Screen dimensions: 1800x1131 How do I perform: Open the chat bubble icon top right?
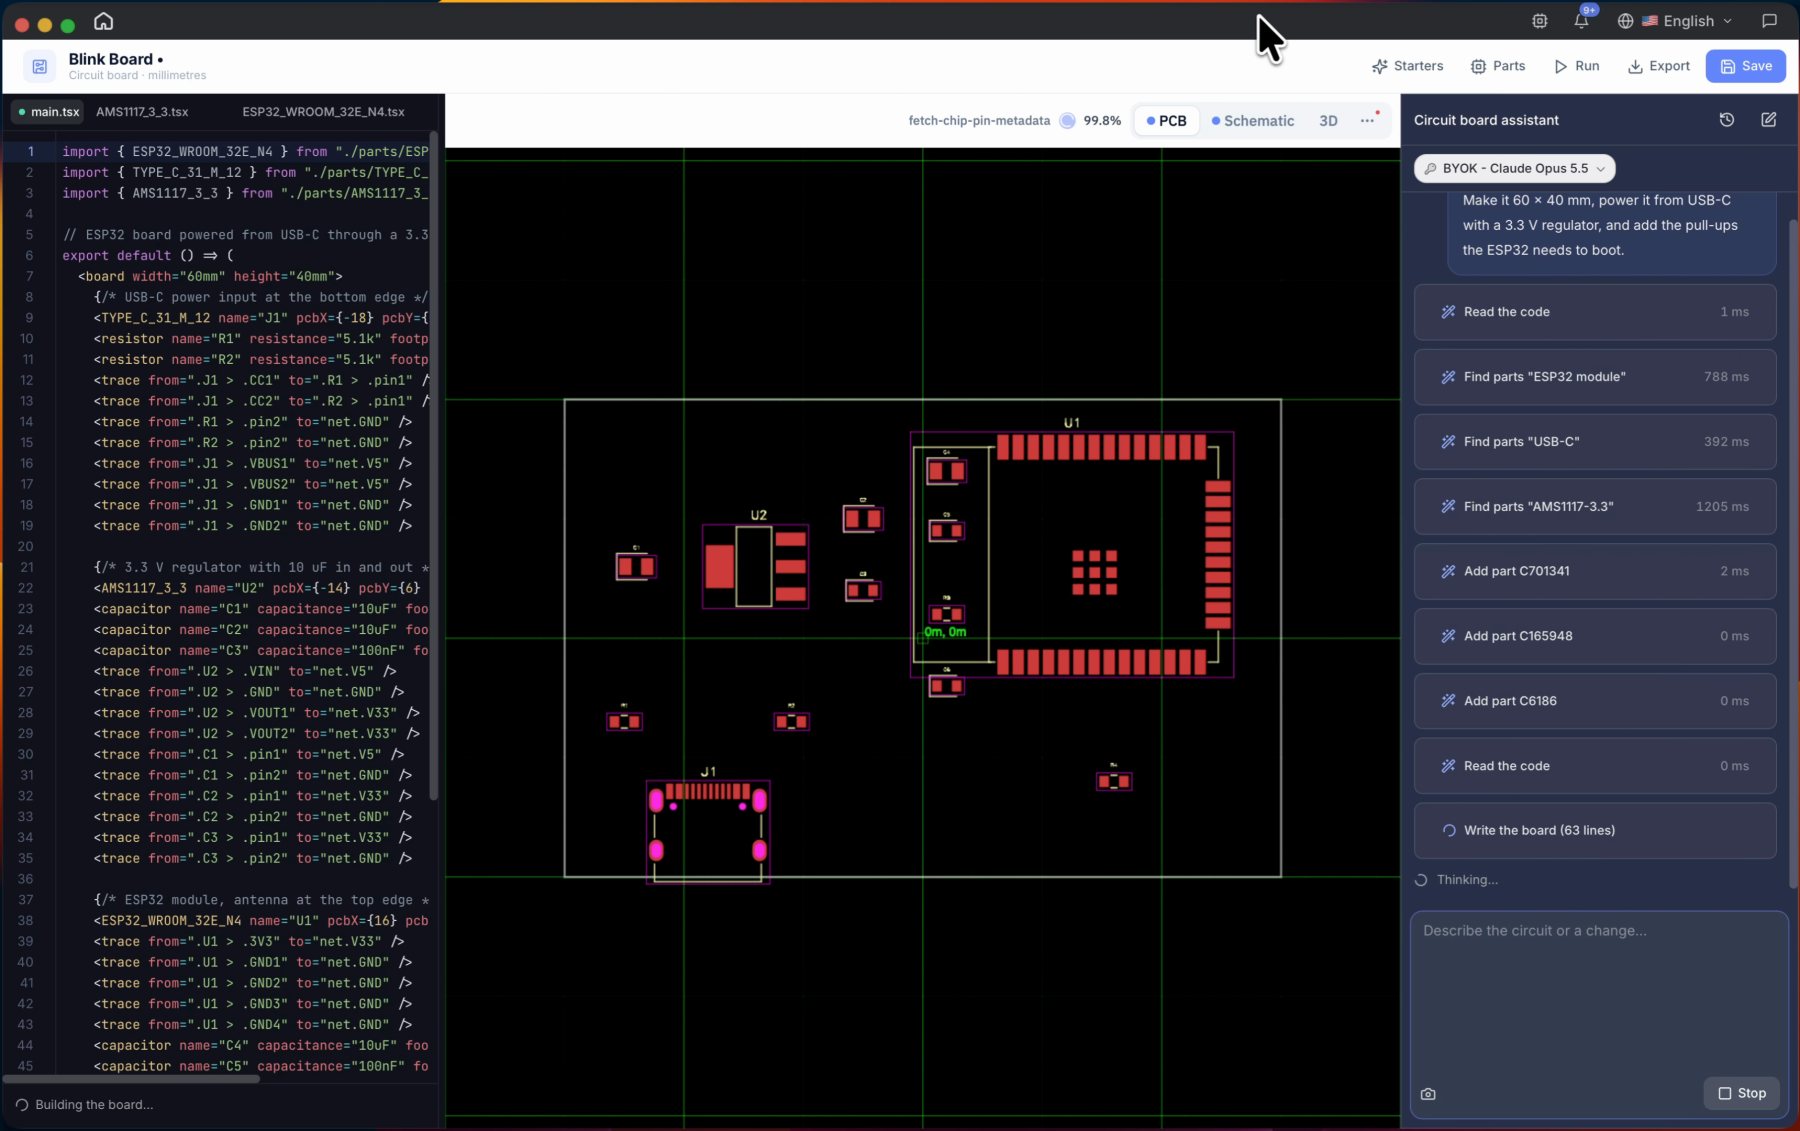(x=1769, y=21)
